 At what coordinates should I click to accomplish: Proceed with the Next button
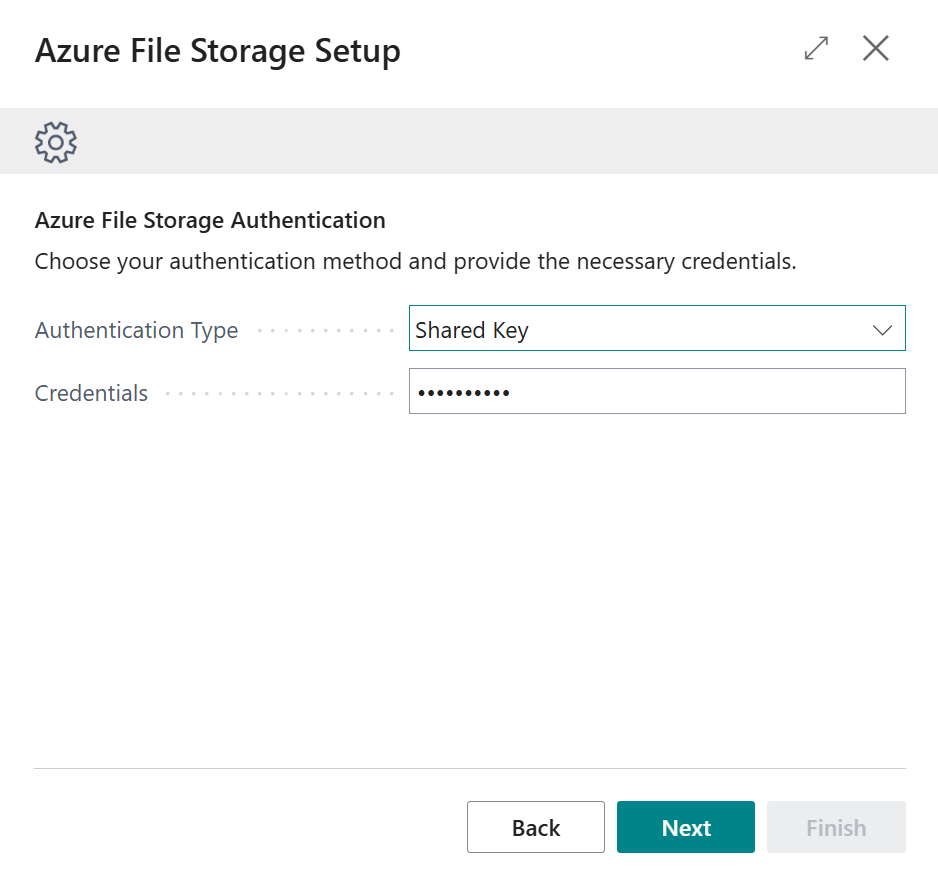pyautogui.click(x=685, y=827)
